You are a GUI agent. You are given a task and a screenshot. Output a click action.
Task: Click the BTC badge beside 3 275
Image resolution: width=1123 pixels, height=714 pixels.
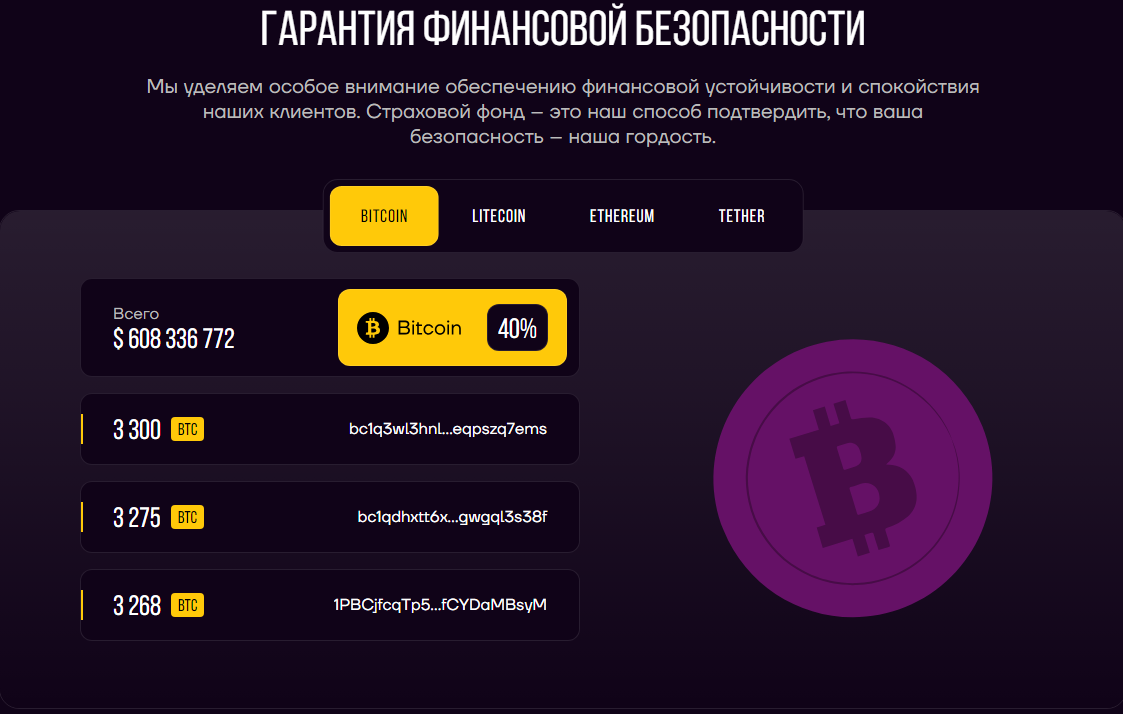coord(188,517)
